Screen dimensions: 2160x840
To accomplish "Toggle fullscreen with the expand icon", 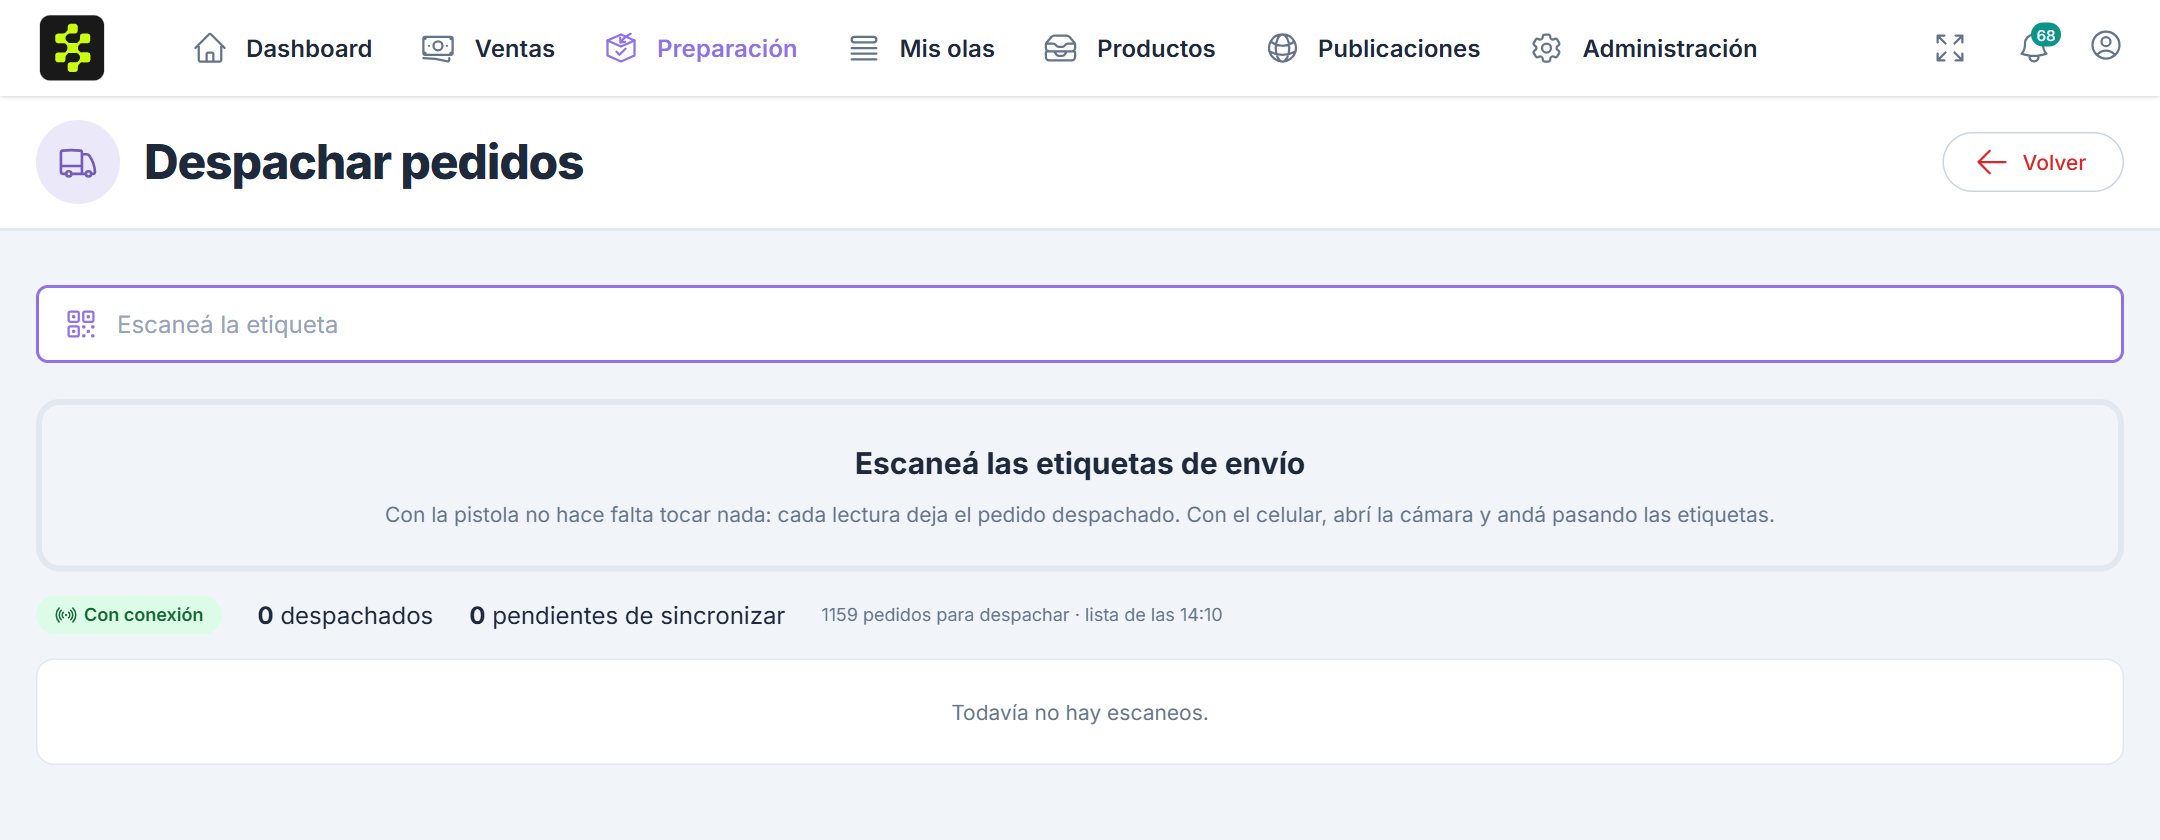I will (x=1950, y=48).
